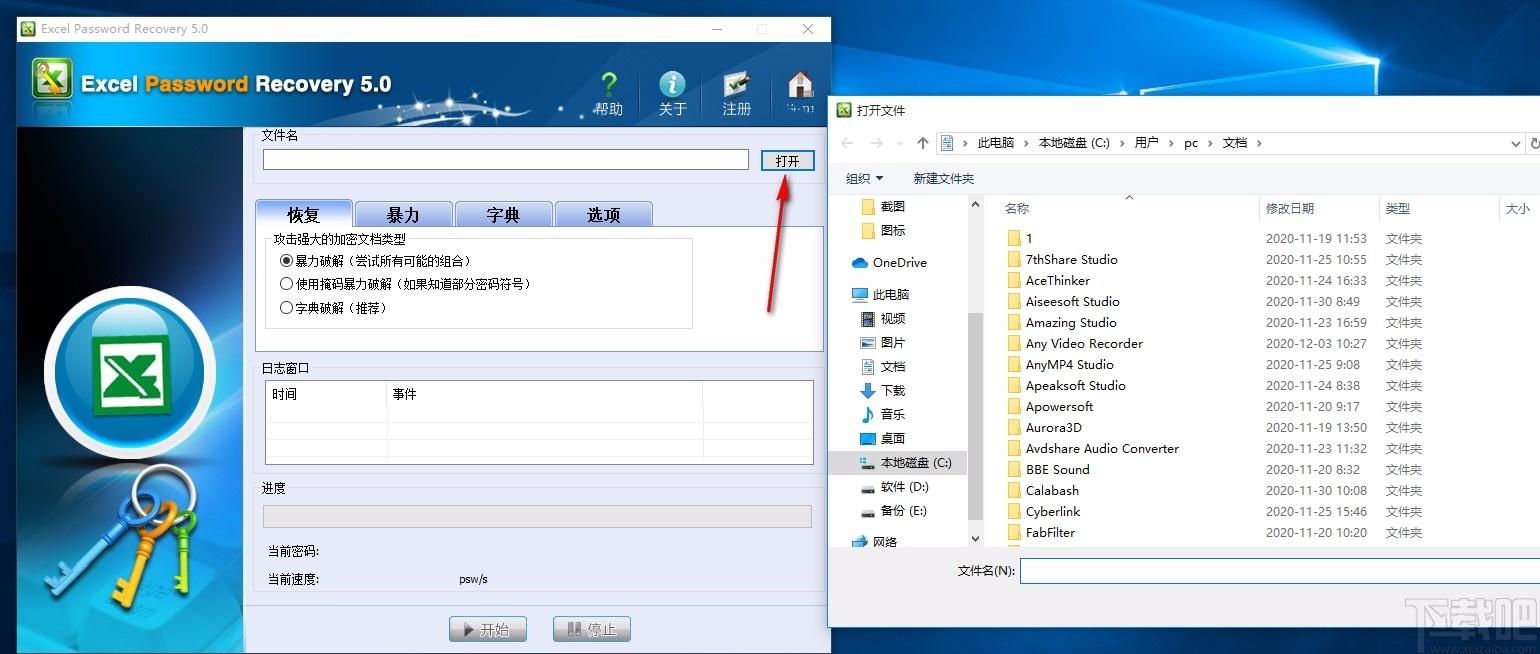Click the 文件名 input in main window

coord(505,160)
